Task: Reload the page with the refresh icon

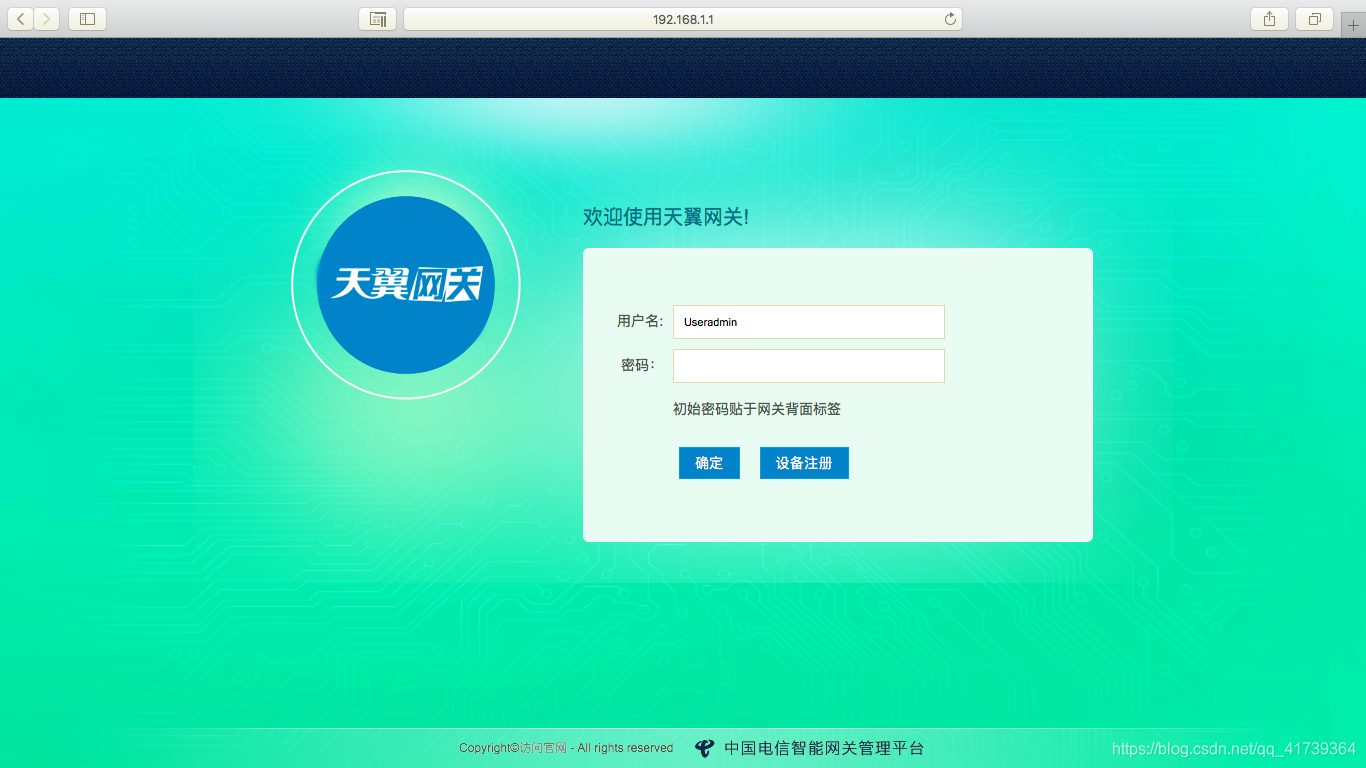Action: pyautogui.click(x=950, y=19)
